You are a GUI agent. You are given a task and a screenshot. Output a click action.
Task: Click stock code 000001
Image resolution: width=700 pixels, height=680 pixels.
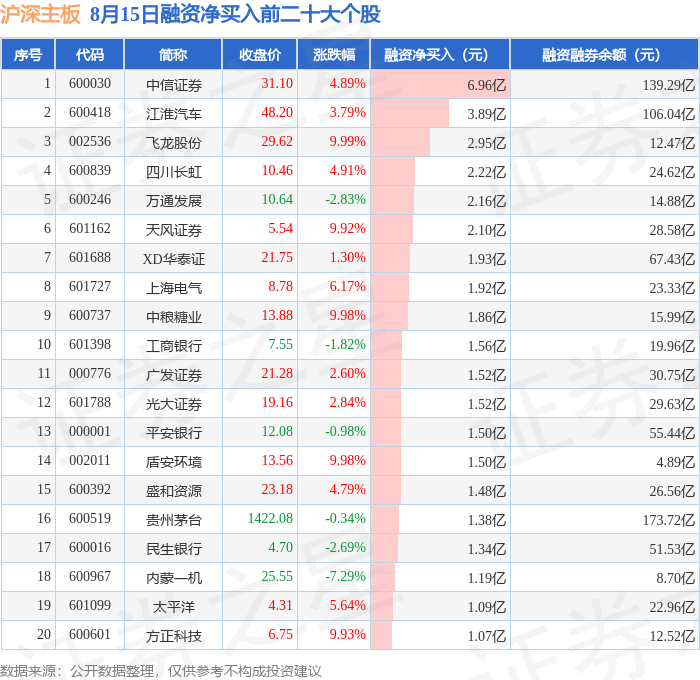[x=90, y=432]
